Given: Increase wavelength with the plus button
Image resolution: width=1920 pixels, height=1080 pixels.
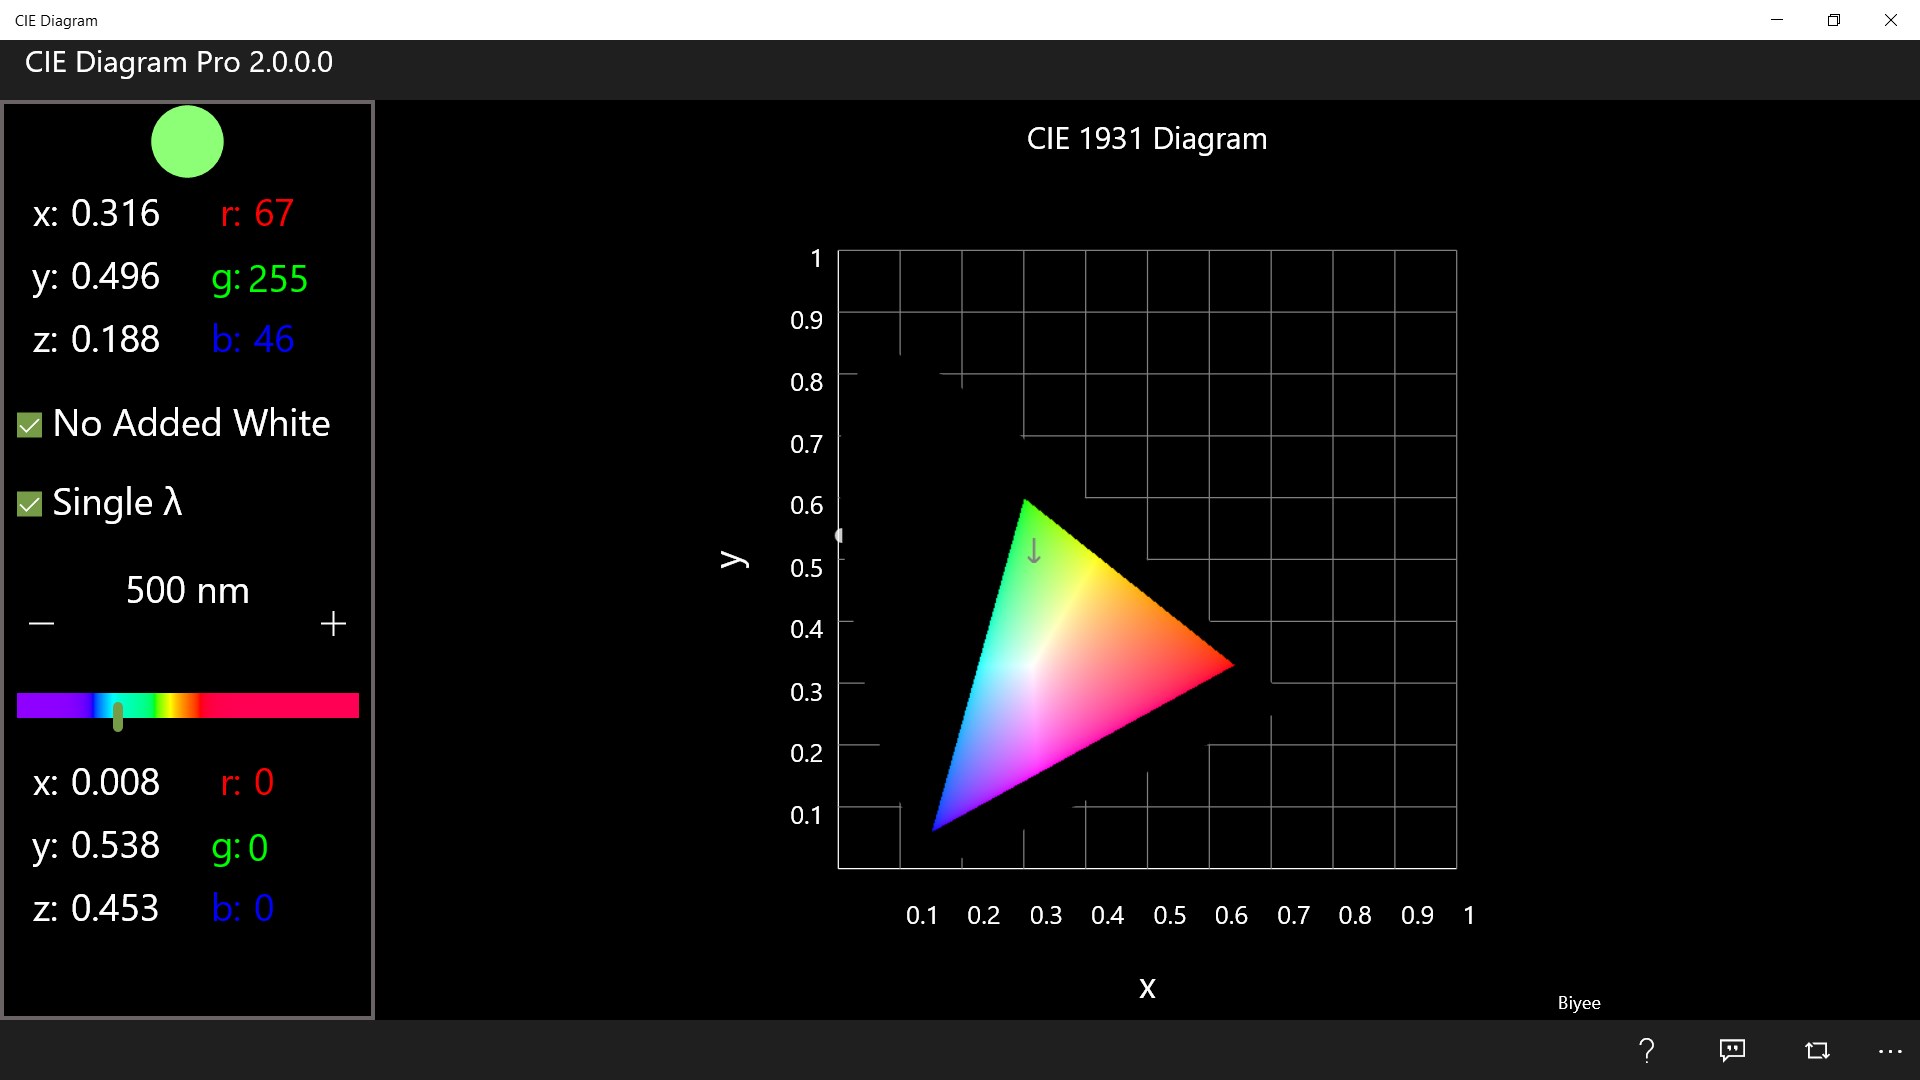Looking at the screenshot, I should tap(333, 624).
